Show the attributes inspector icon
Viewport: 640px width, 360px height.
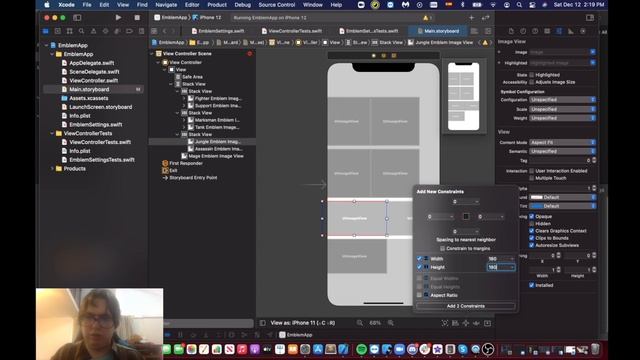point(559,31)
